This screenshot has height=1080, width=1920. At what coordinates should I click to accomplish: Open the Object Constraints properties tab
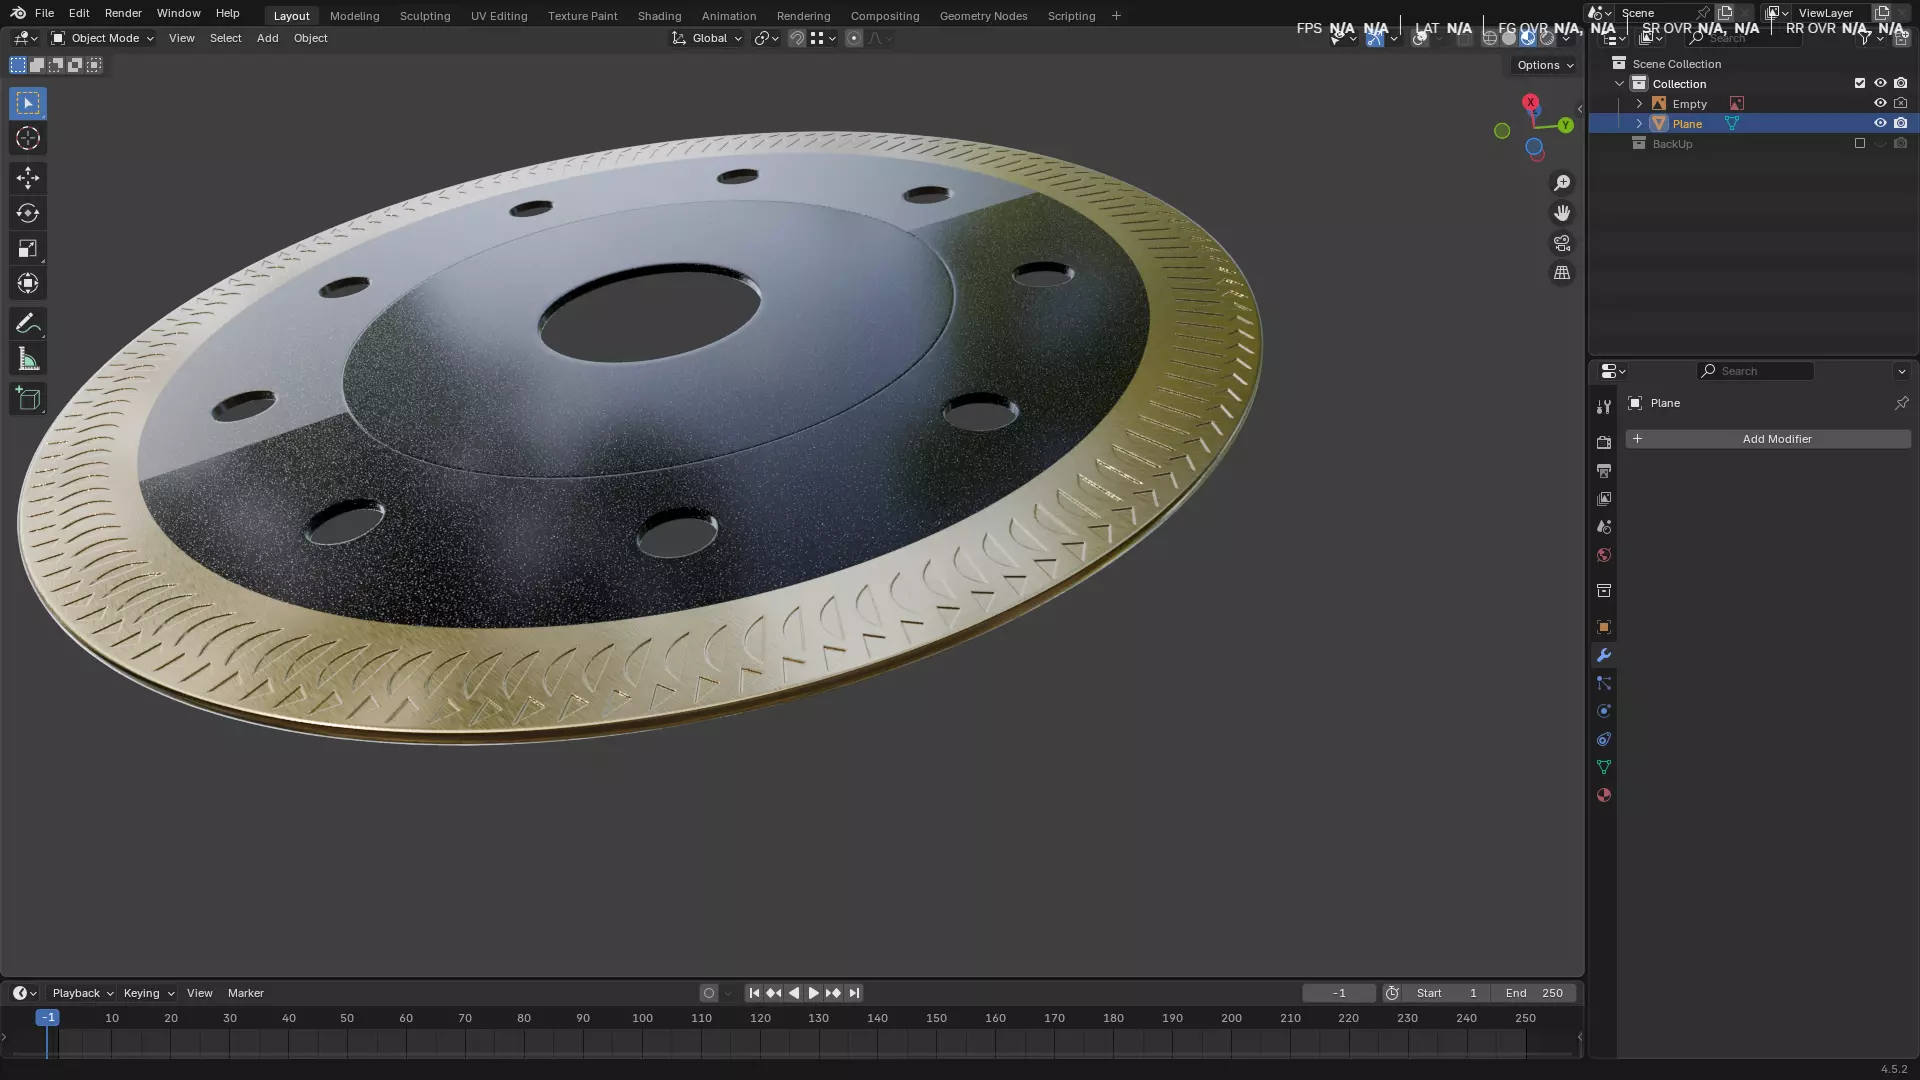pos(1604,739)
